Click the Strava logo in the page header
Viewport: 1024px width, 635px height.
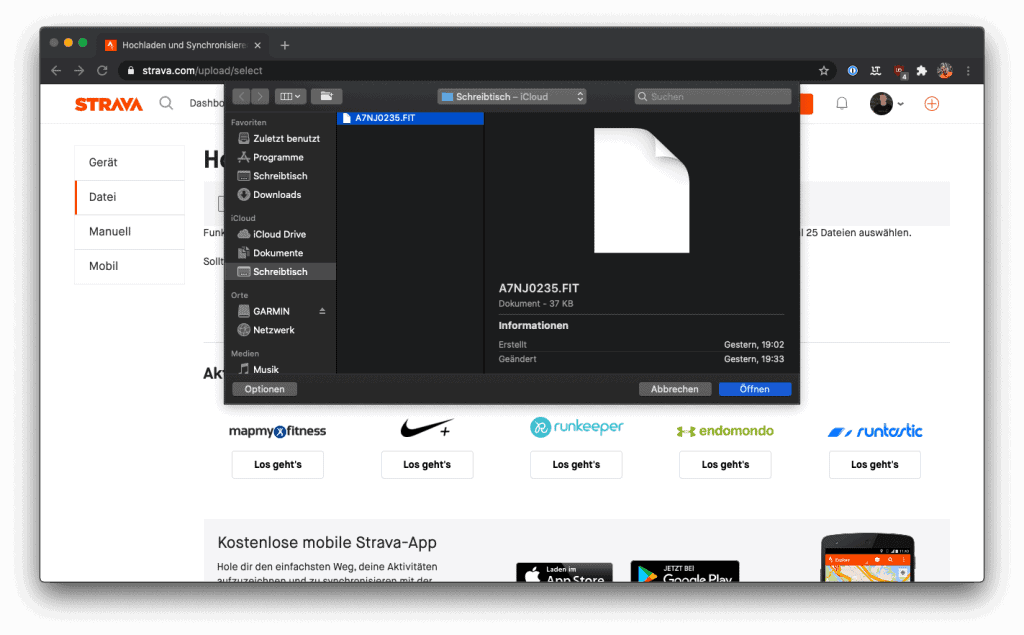click(108, 104)
